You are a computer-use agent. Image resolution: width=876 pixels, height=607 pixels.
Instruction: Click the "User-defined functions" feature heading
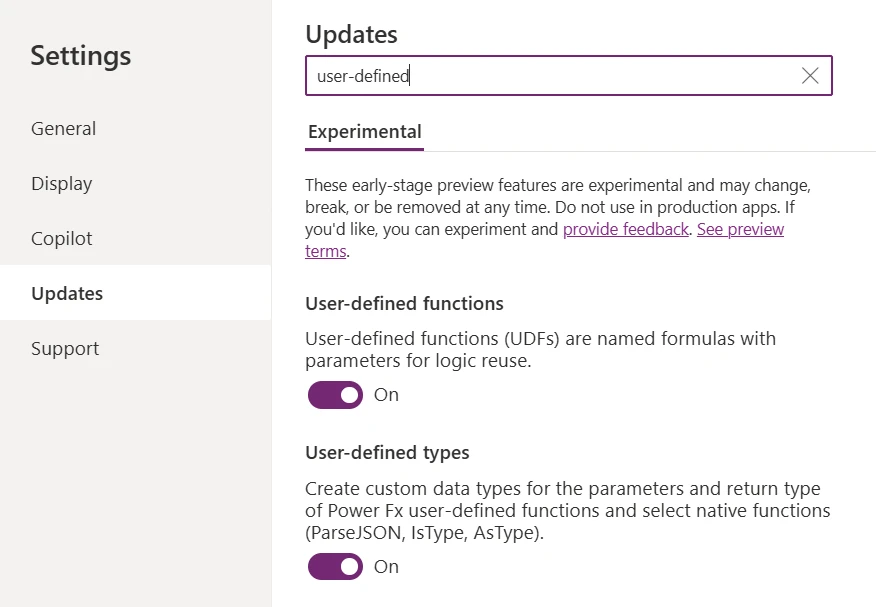pyautogui.click(x=404, y=303)
